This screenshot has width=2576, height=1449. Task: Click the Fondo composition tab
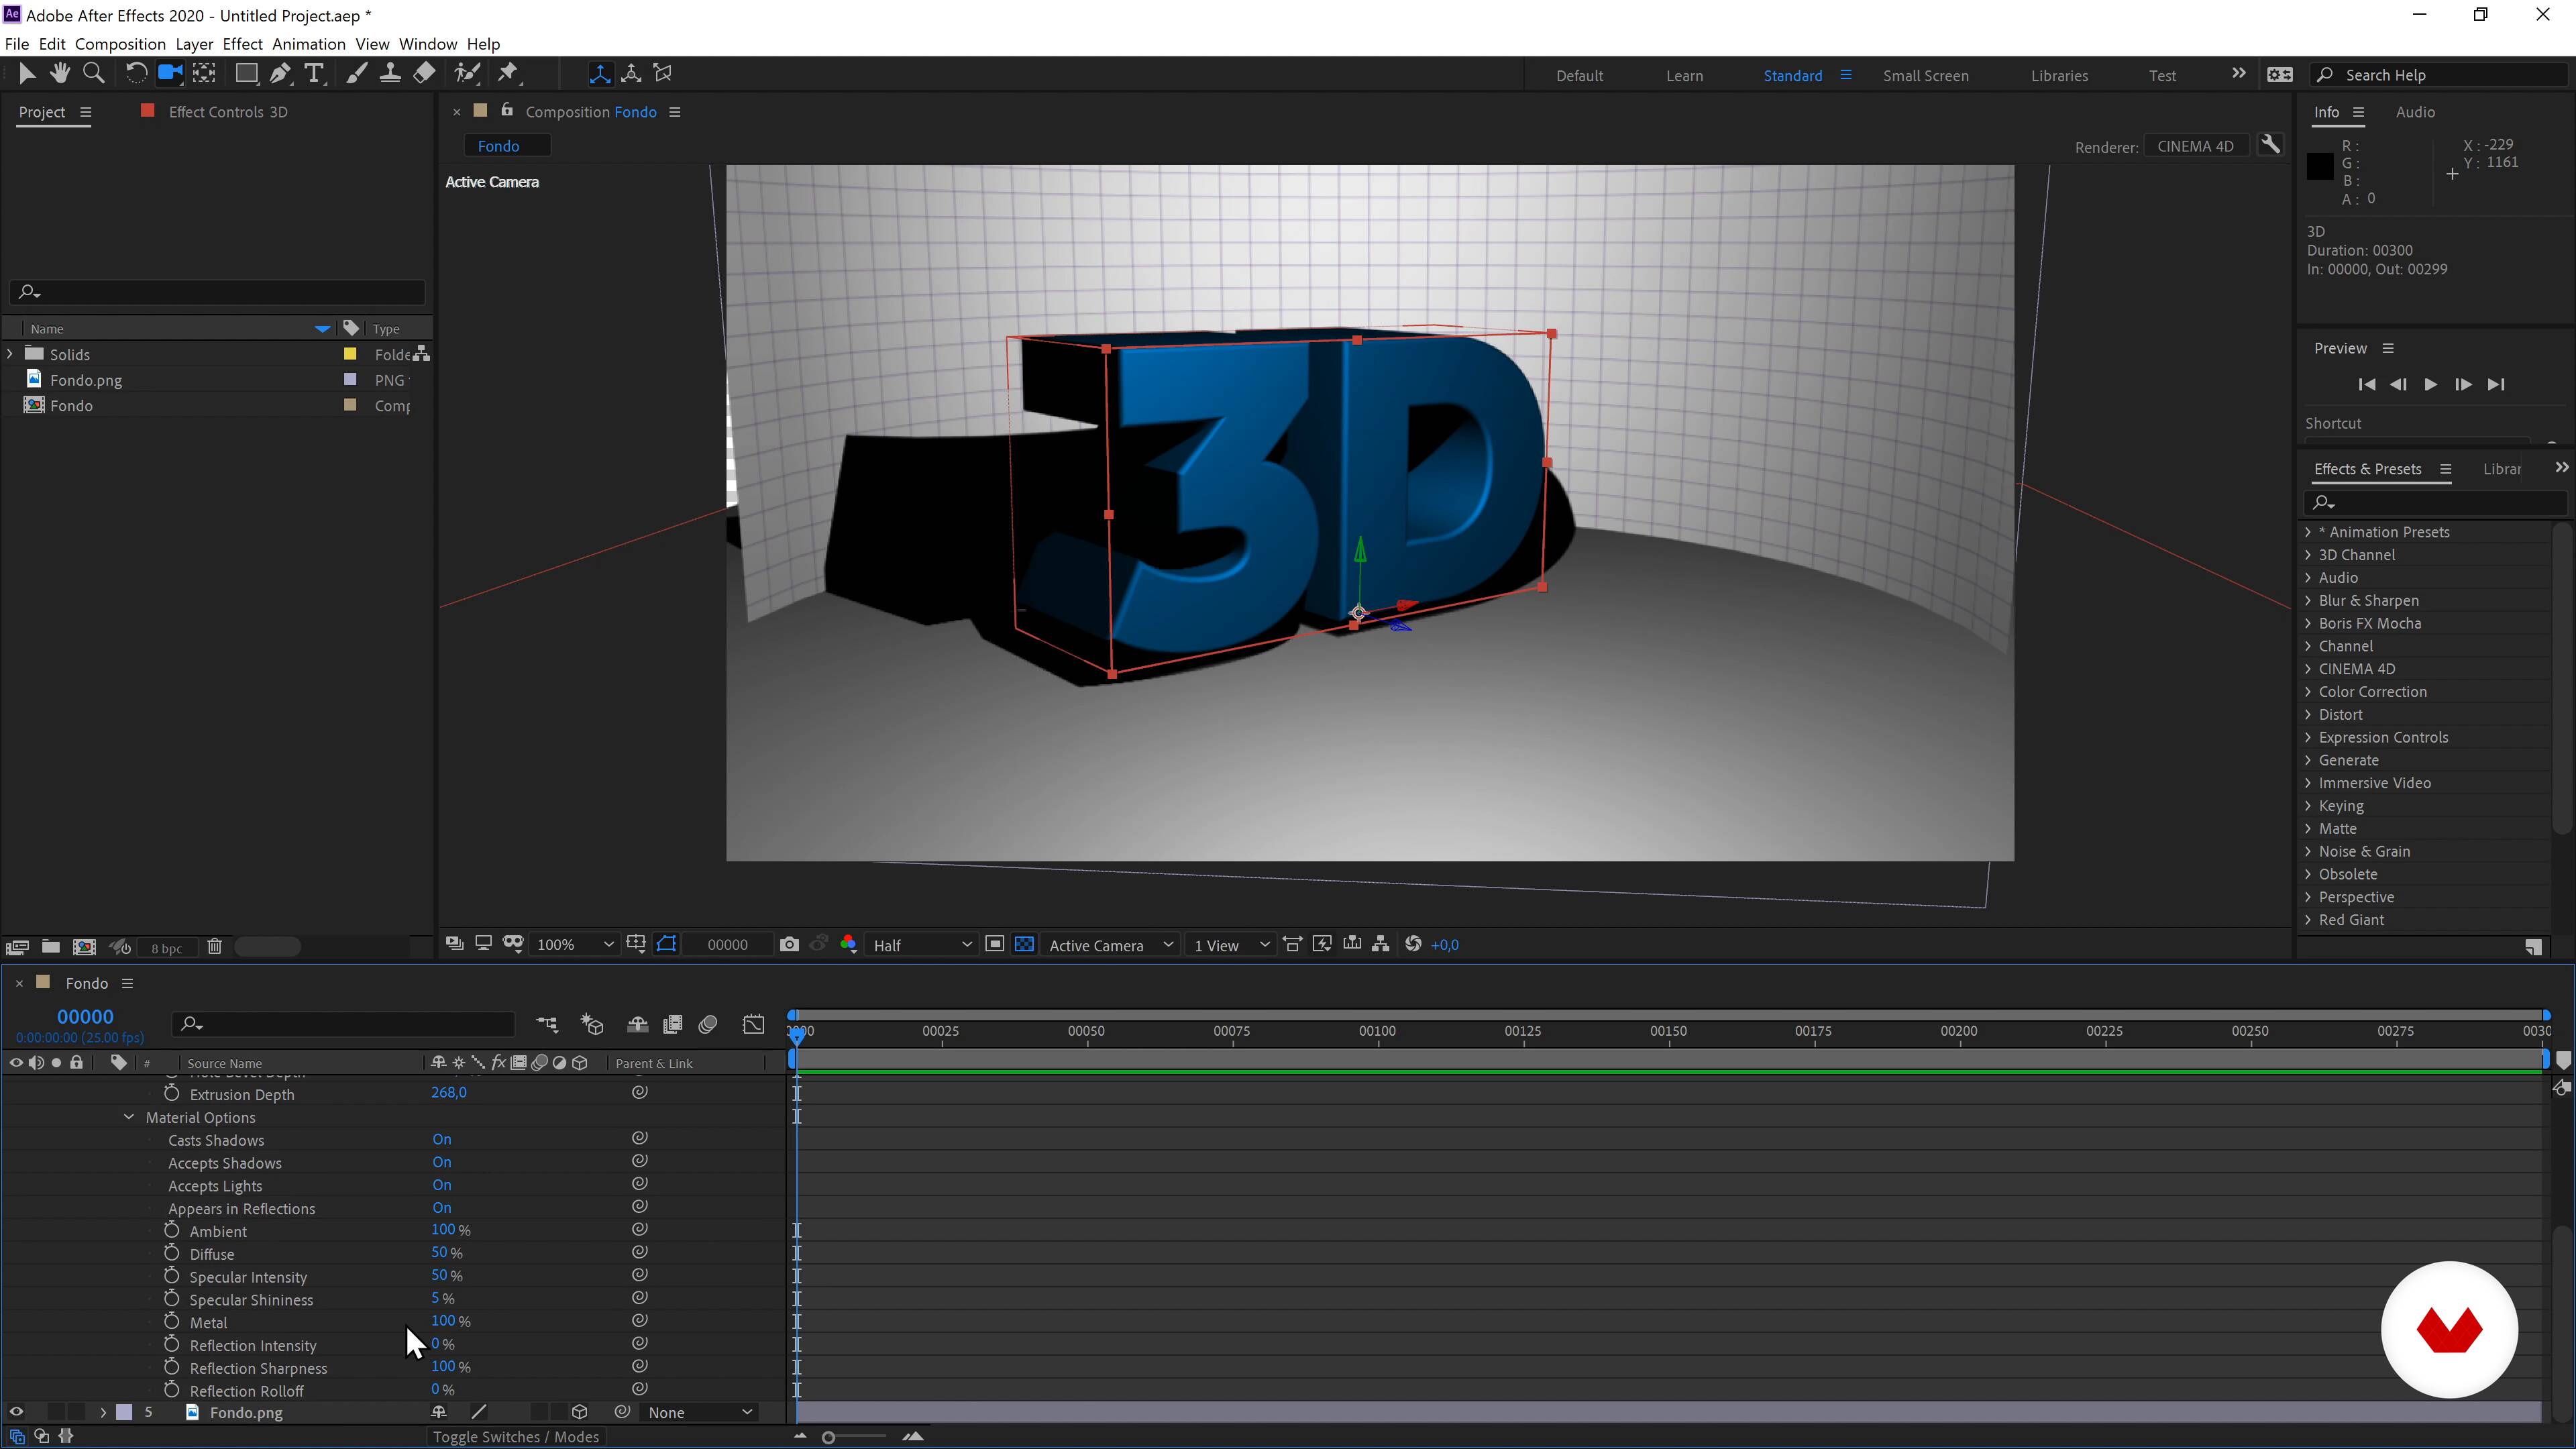click(x=497, y=145)
